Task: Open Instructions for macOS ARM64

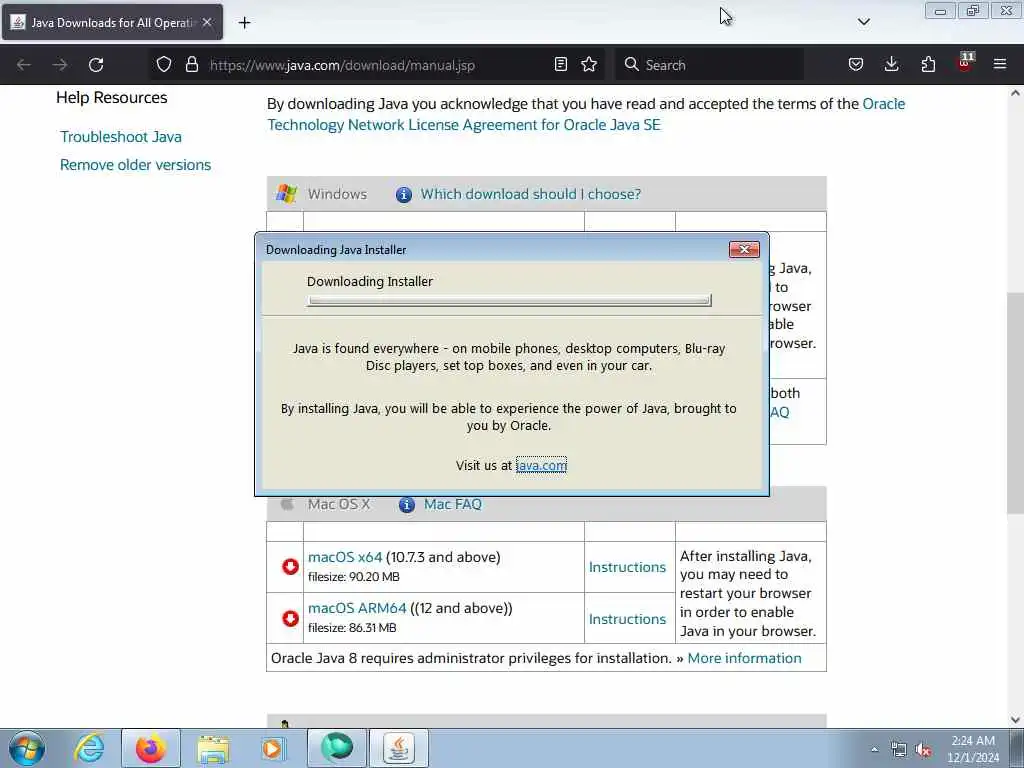Action: click(x=627, y=618)
